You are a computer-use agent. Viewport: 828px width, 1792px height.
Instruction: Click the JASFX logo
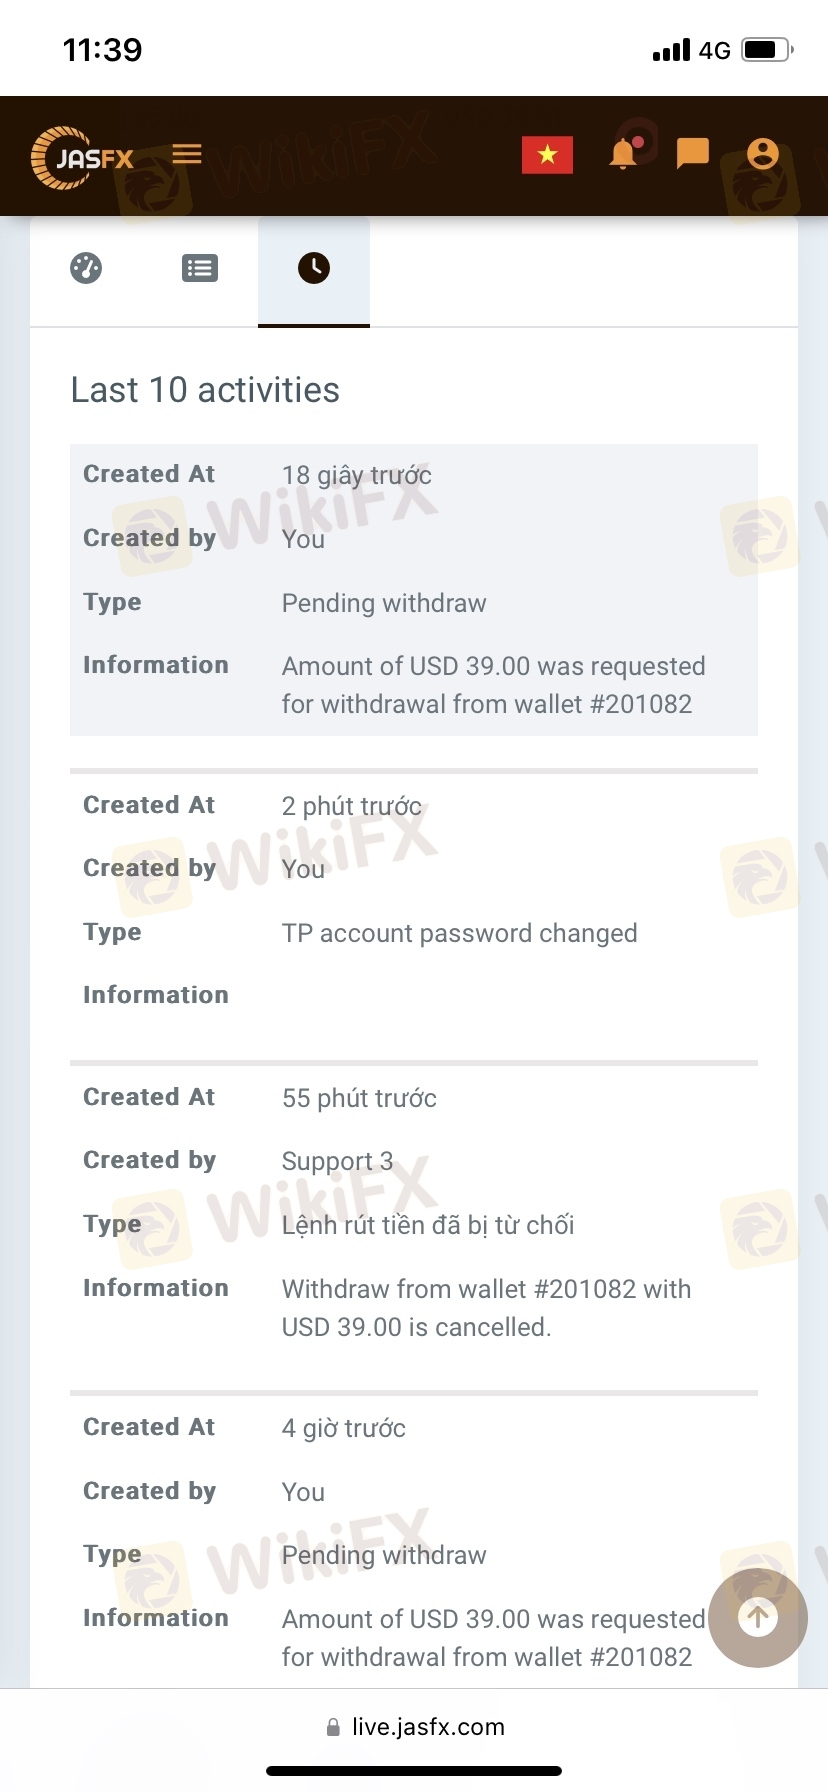[82, 157]
